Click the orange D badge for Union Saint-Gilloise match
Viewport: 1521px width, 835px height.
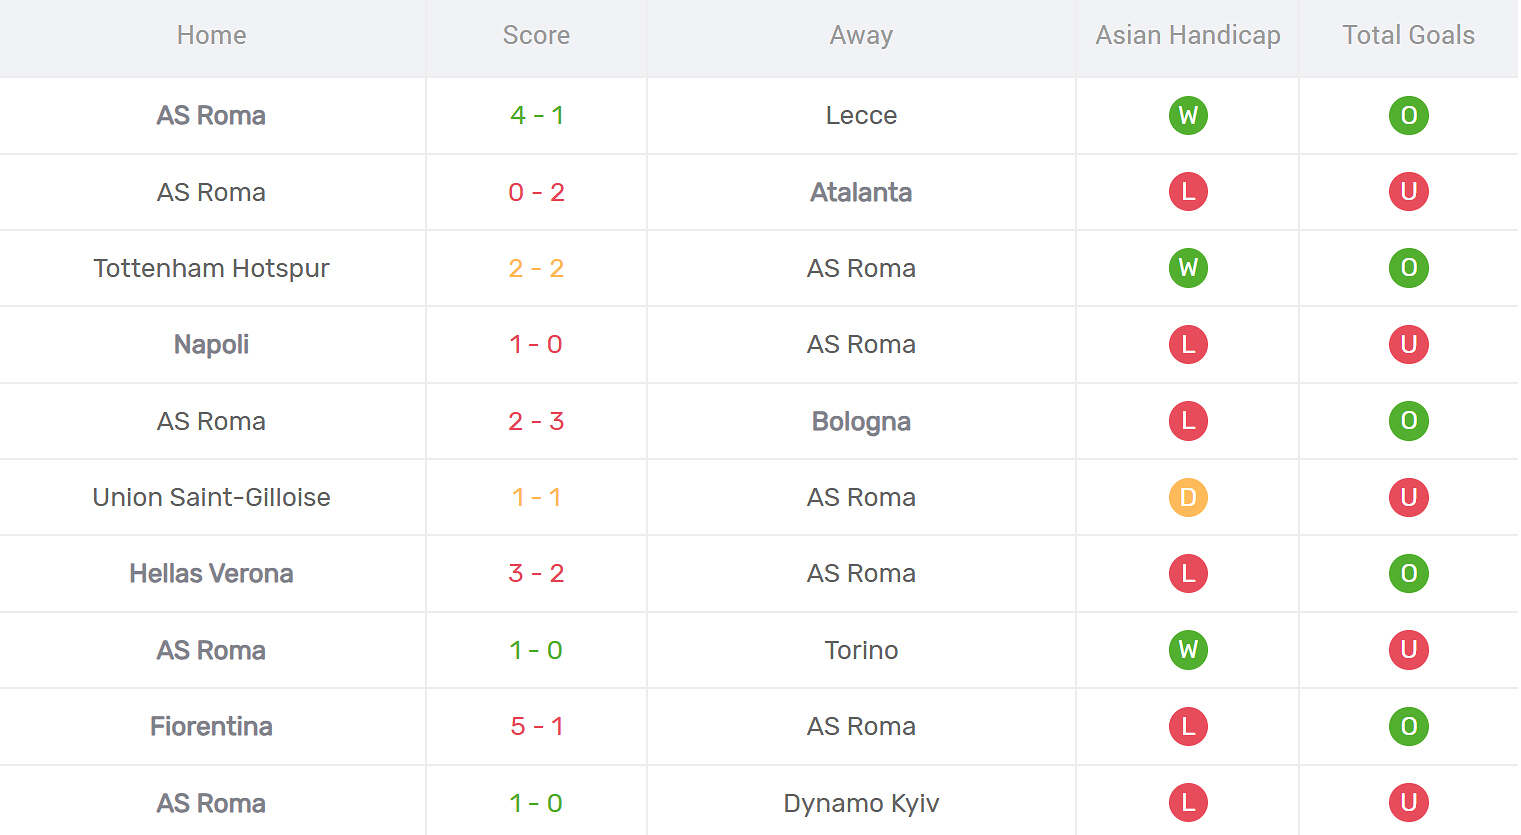[x=1187, y=497]
